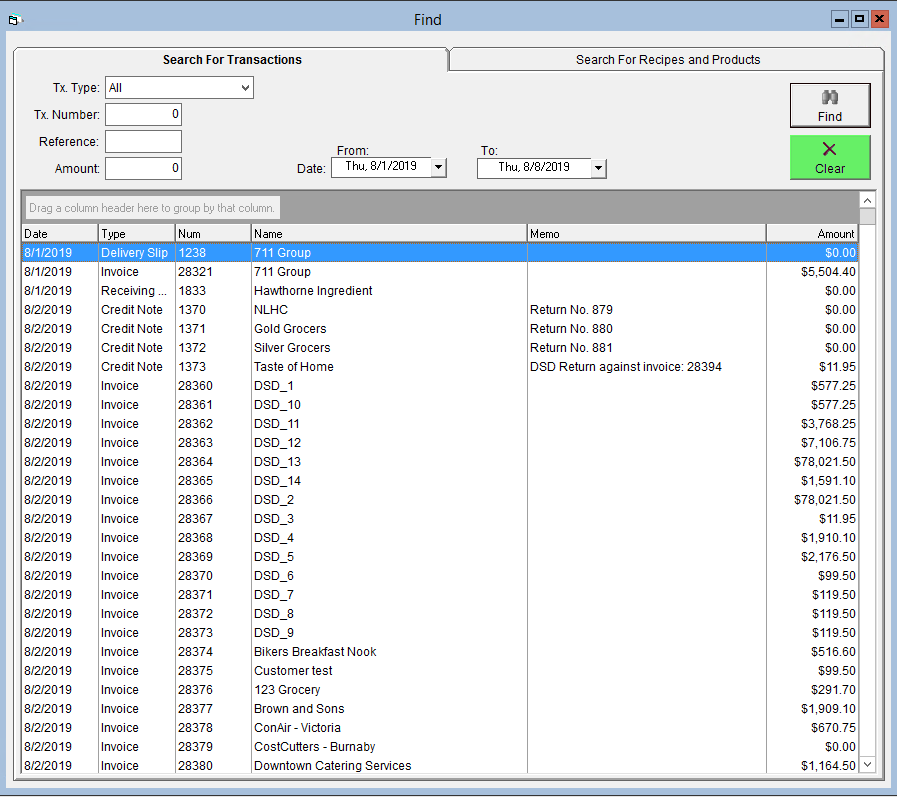Select Bikers Breakfast Nook invoice
The width and height of the screenshot is (897, 797).
point(439,652)
